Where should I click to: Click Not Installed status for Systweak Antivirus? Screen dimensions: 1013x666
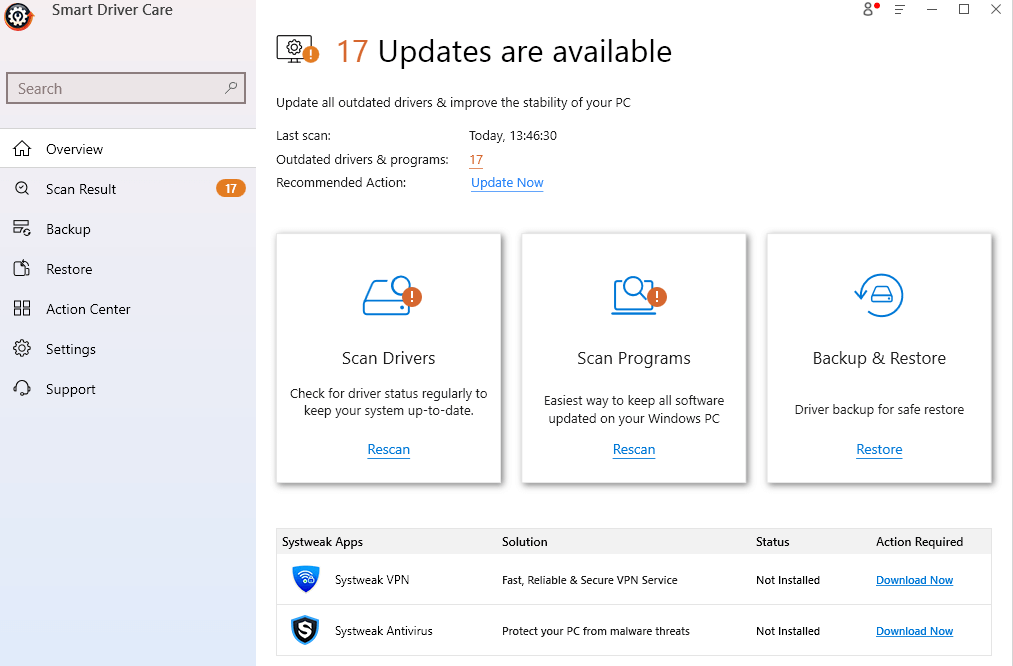[x=788, y=631]
